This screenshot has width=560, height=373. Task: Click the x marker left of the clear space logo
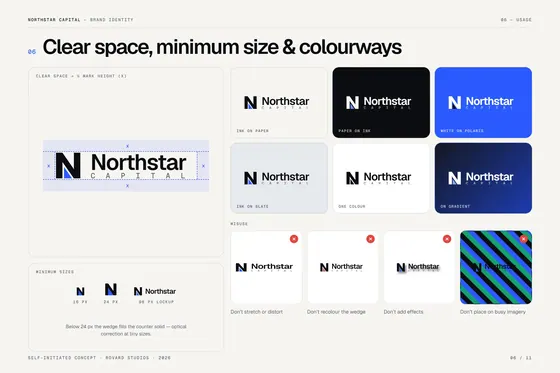[x=49, y=166]
